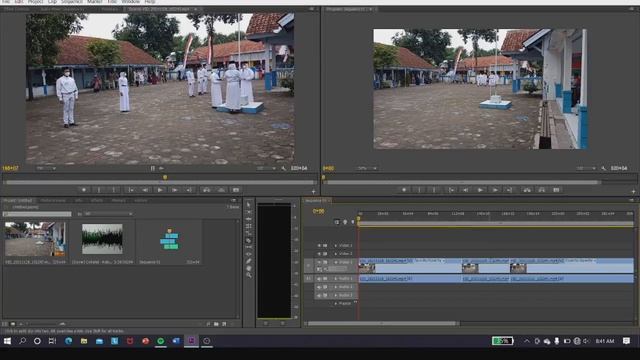Open Program monitor settings wrench
Image resolution: width=640 pixels, height=360 pixels.
tap(604, 168)
